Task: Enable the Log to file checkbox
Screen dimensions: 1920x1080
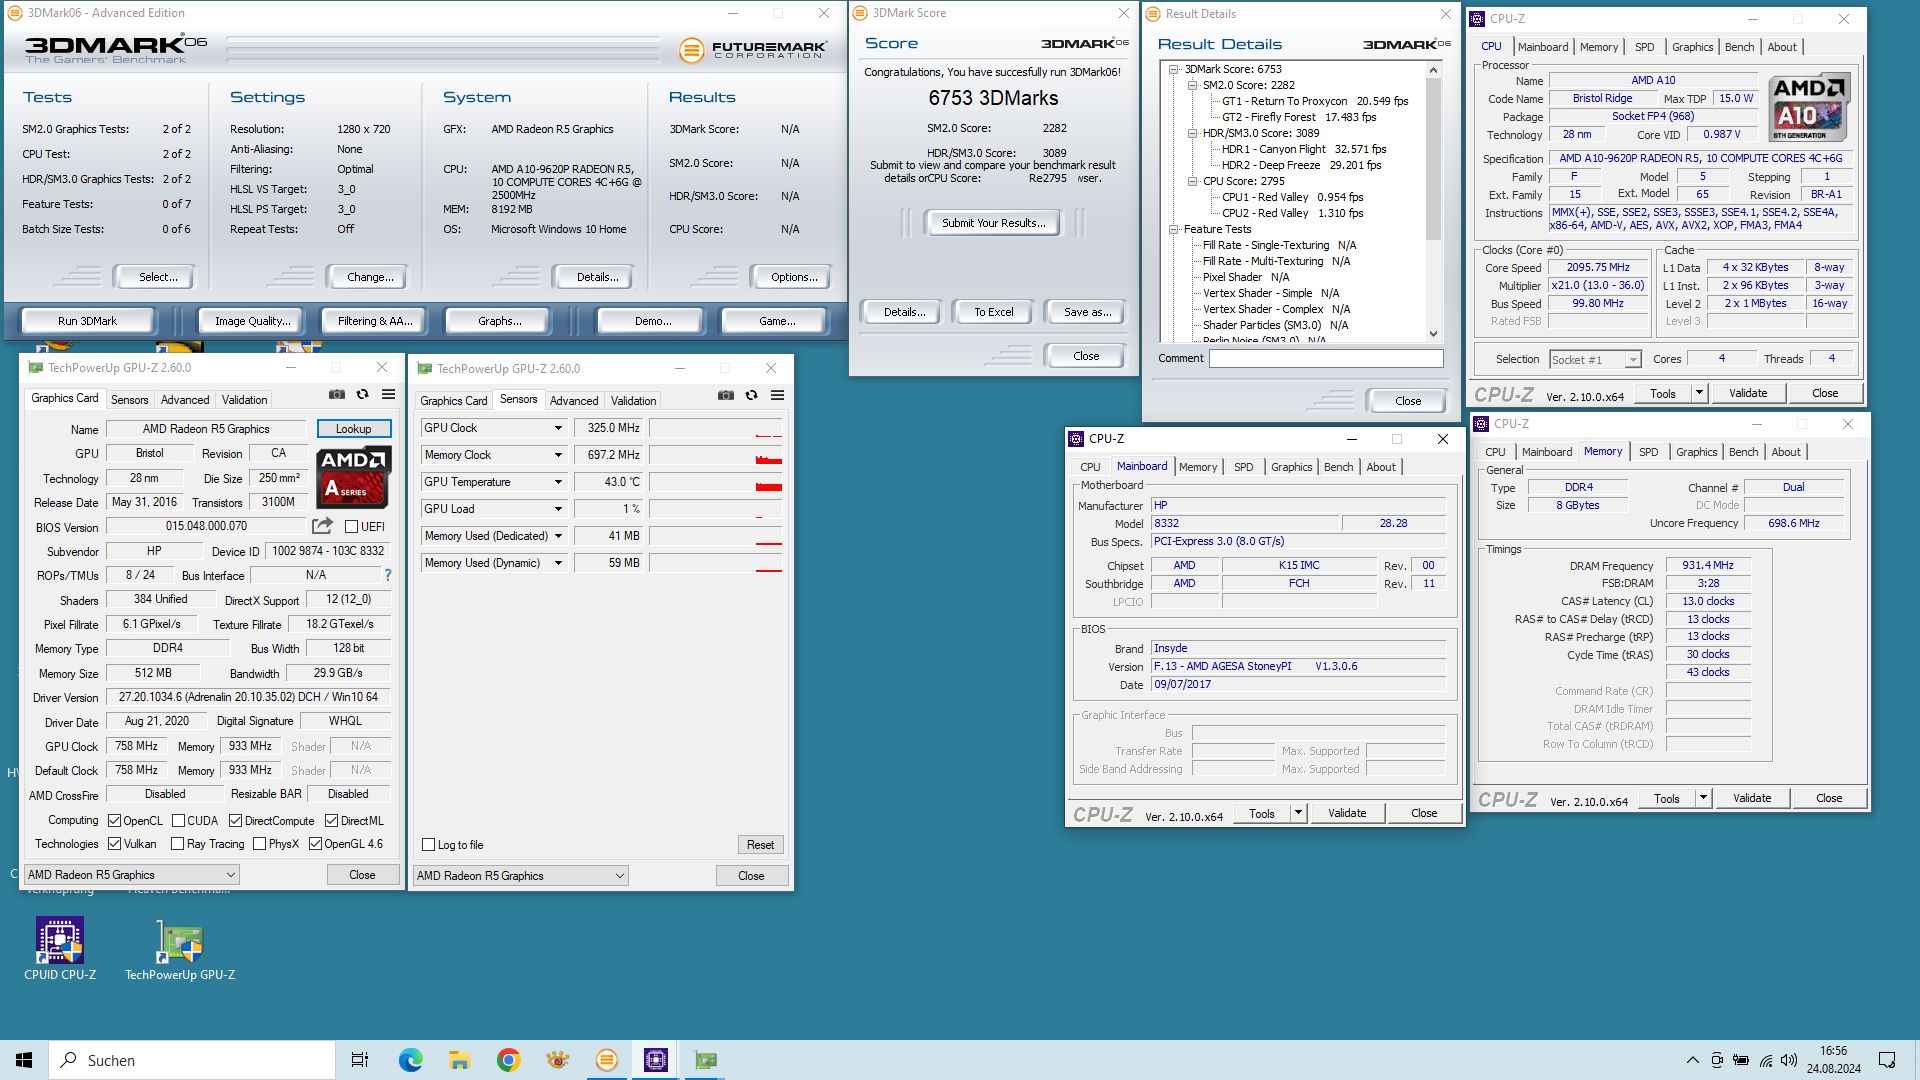Action: pos(428,845)
